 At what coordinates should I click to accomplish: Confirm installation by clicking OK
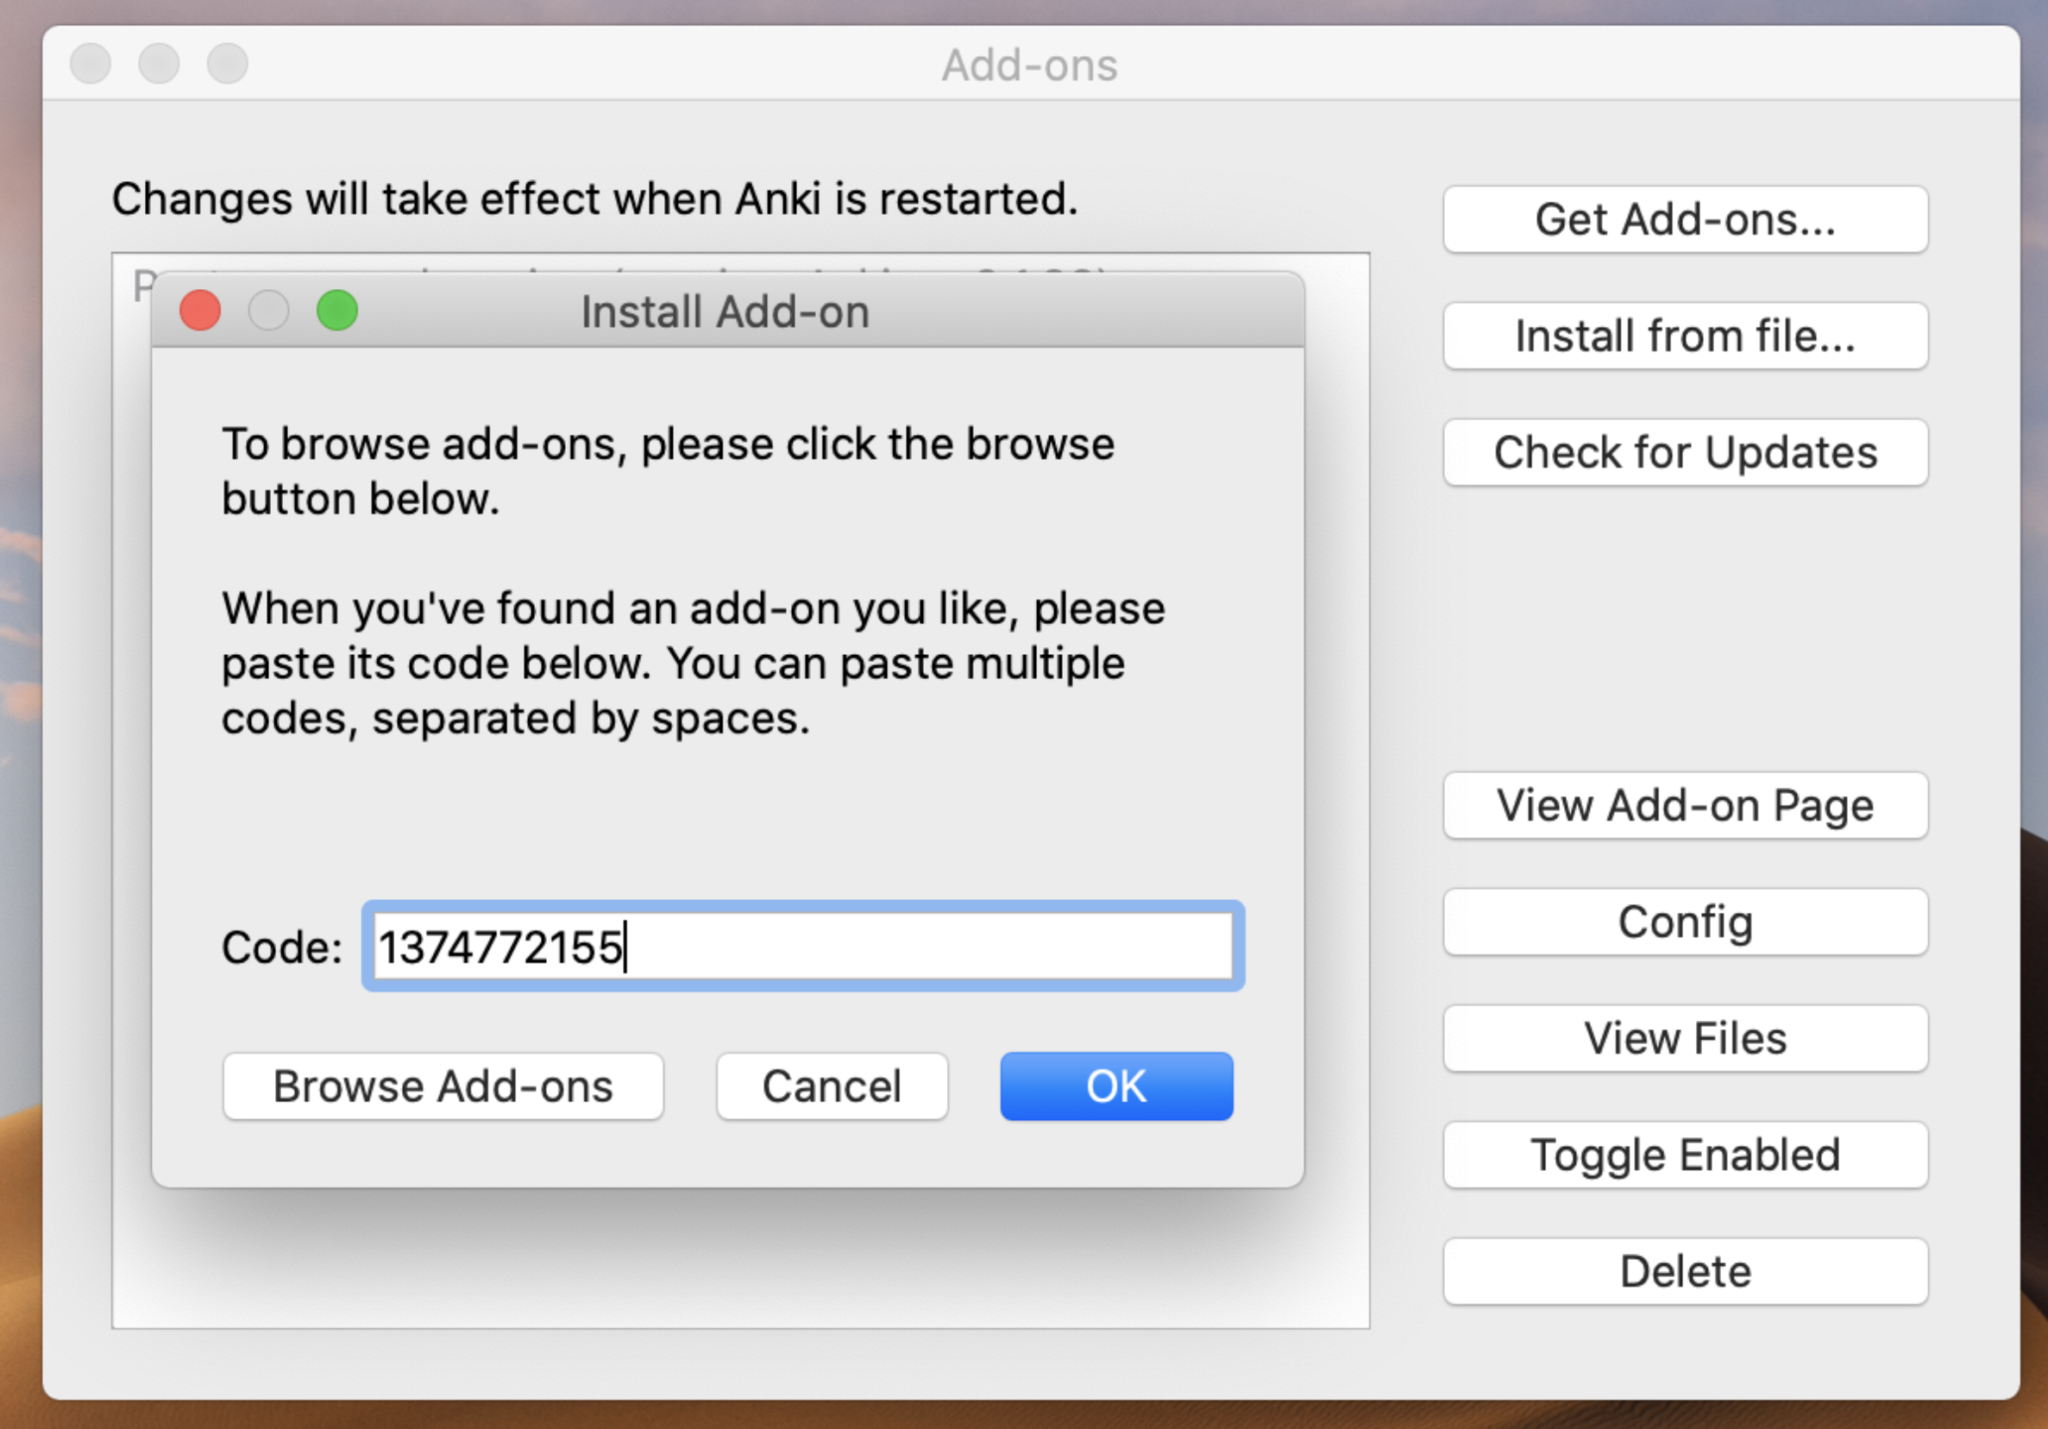coord(1115,1086)
